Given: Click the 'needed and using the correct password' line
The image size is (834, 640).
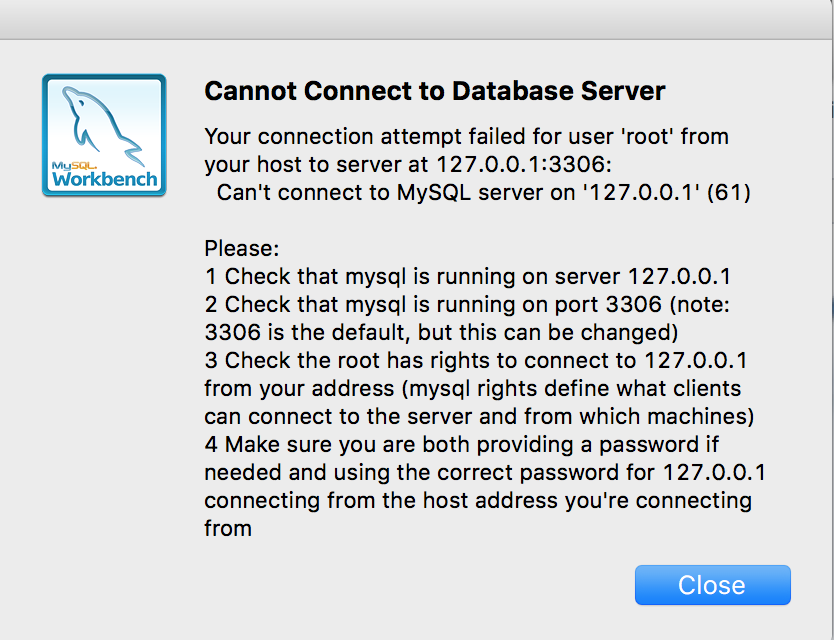Looking at the screenshot, I should pyautogui.click(x=485, y=472).
